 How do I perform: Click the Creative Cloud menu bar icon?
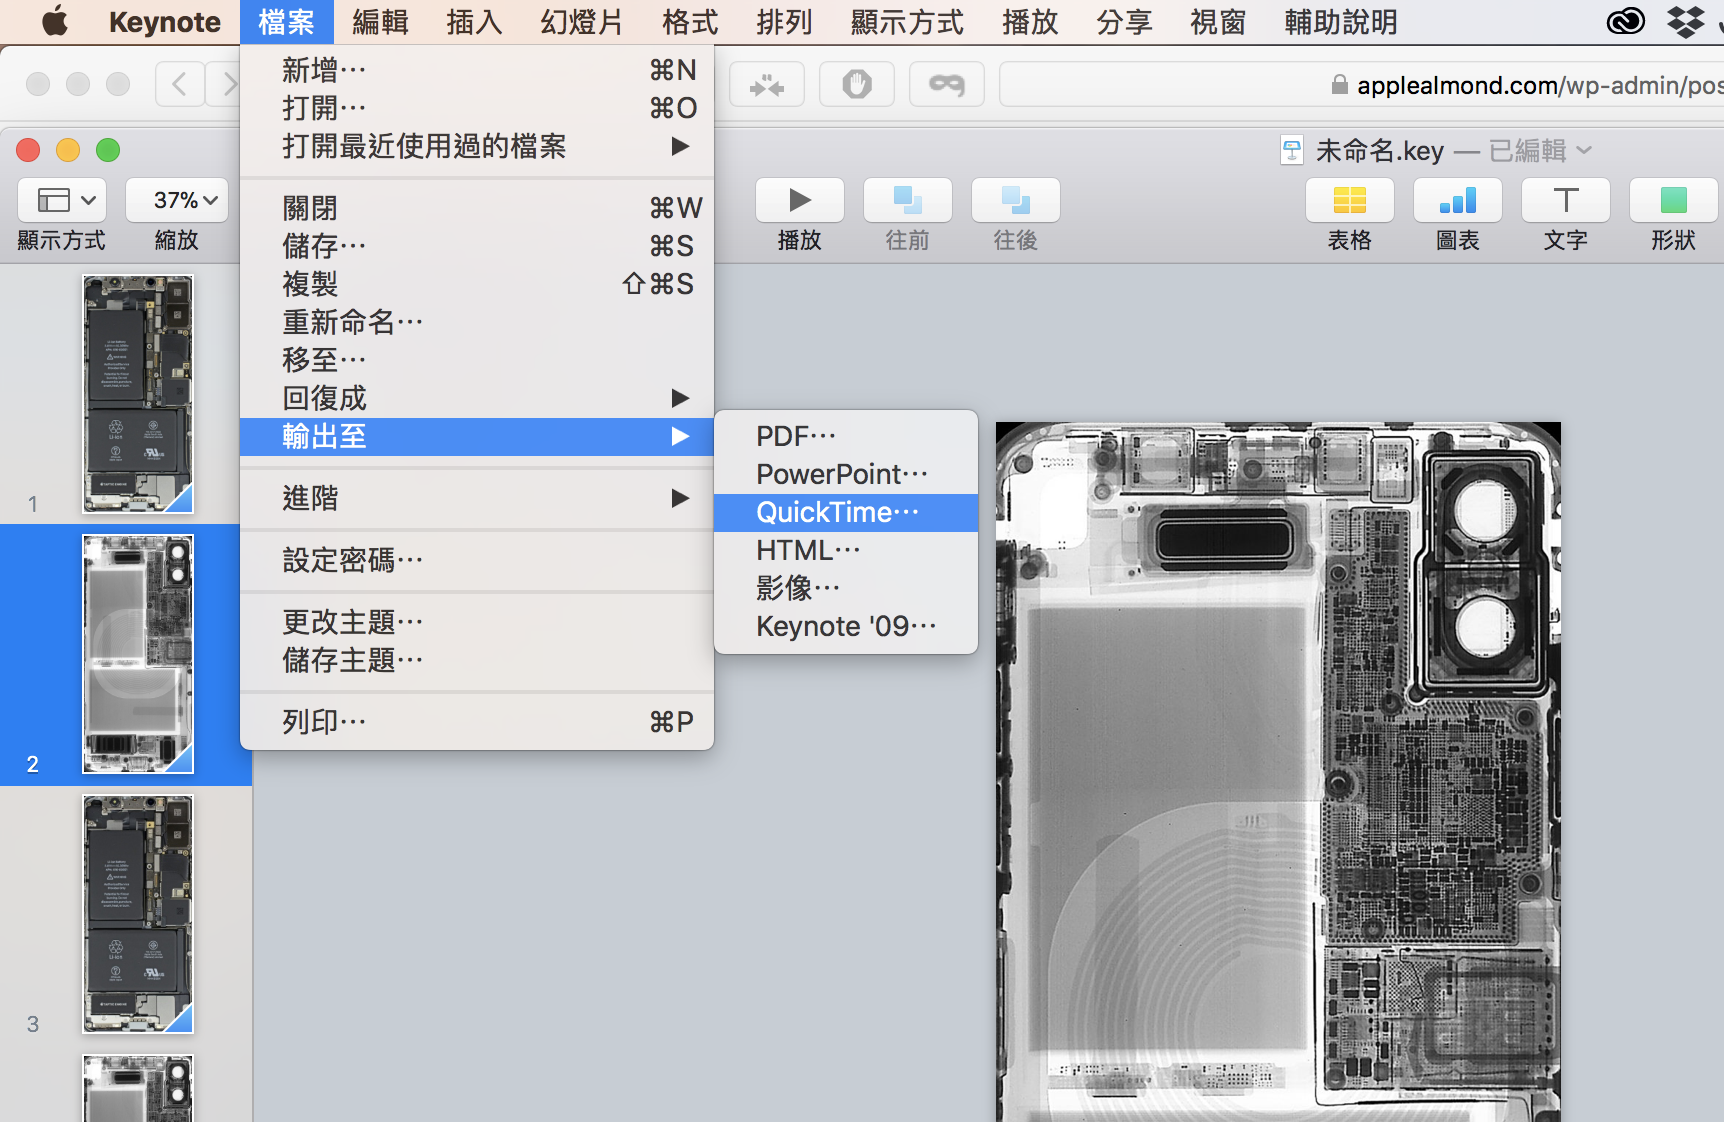click(x=1625, y=21)
